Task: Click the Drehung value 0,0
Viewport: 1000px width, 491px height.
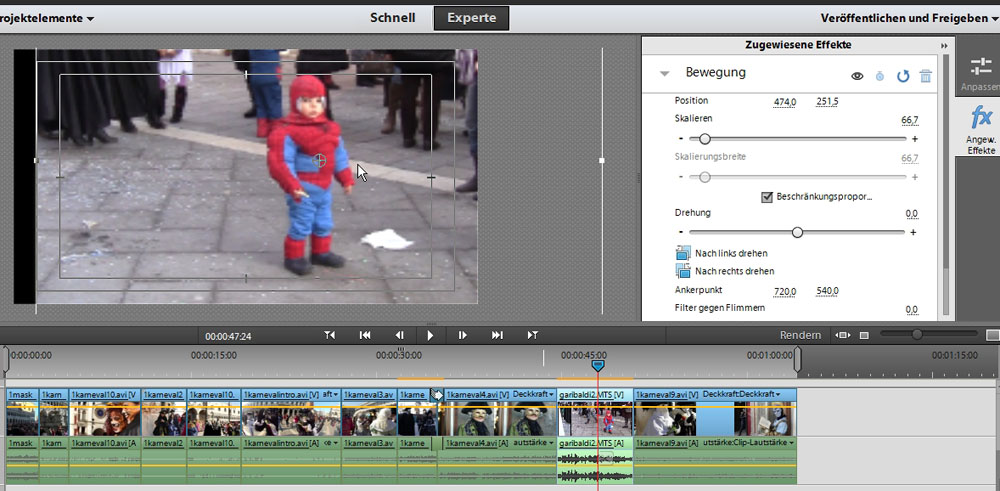Action: pos(912,214)
